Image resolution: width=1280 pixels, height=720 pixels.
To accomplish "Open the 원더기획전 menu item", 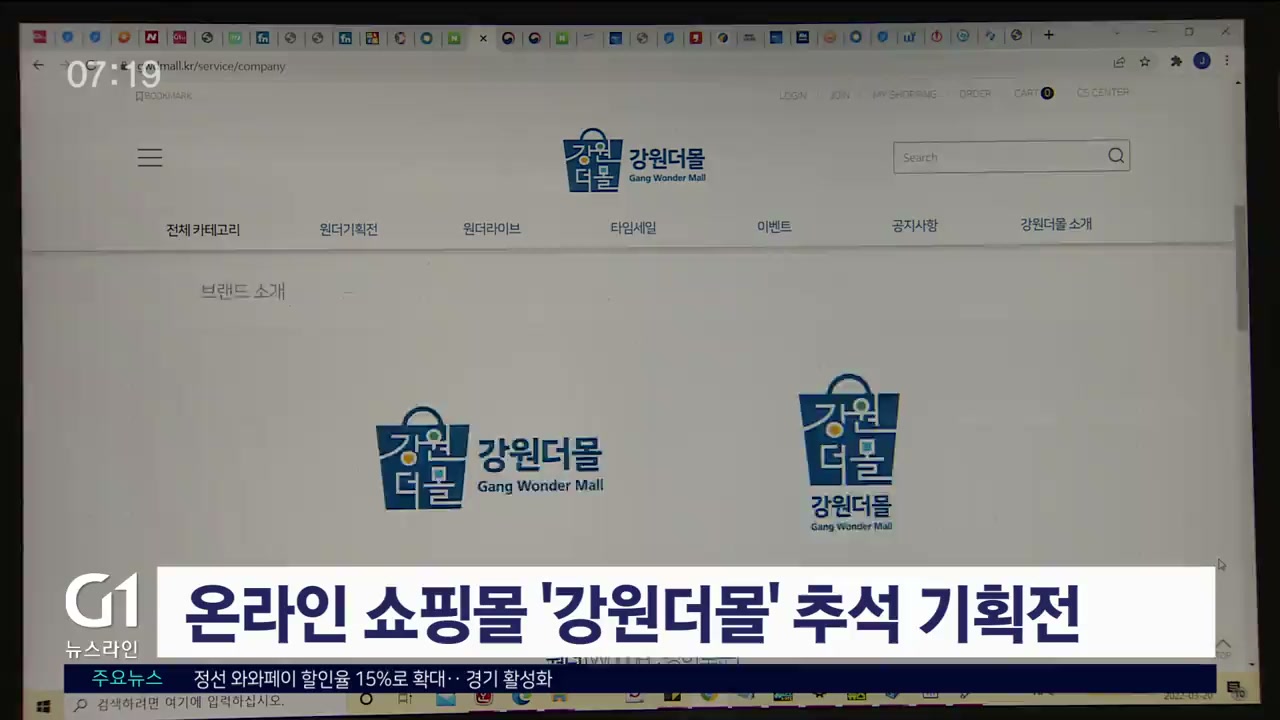I will (348, 229).
